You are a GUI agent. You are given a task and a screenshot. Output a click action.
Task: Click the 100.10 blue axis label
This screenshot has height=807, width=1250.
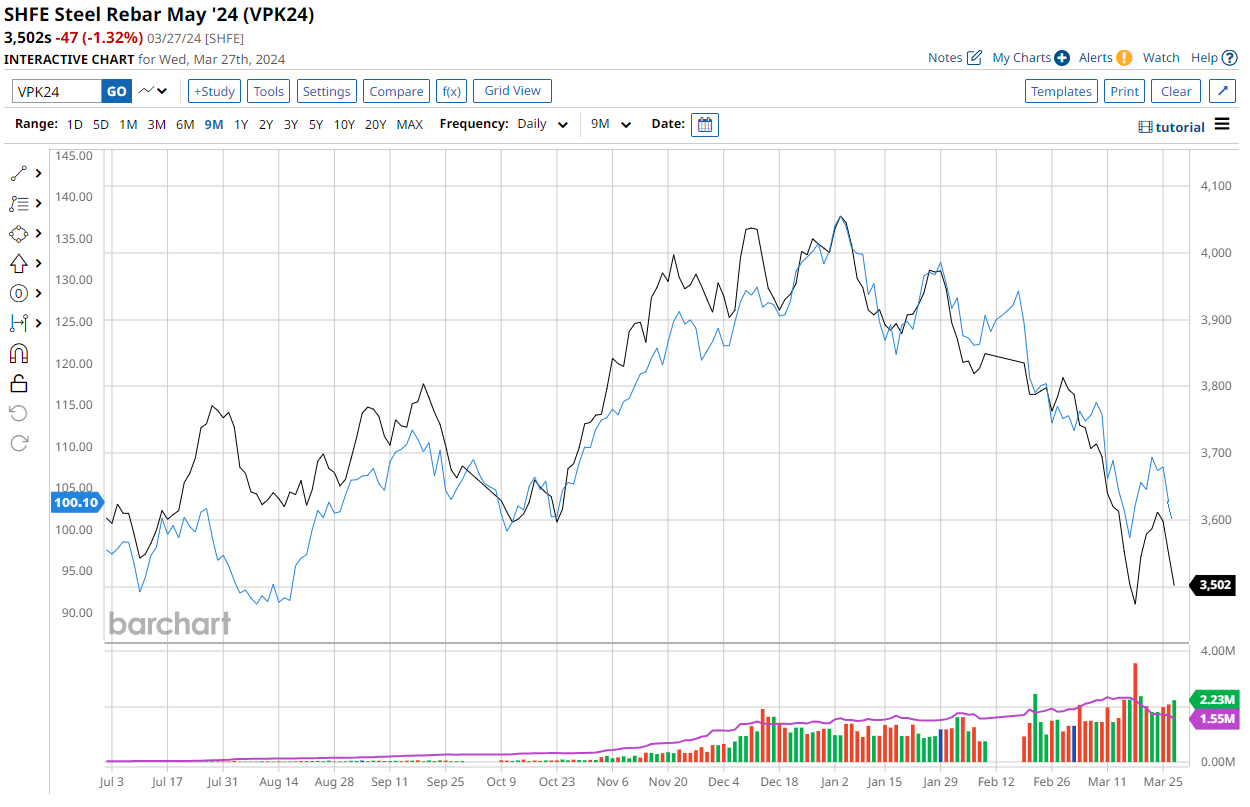(76, 503)
